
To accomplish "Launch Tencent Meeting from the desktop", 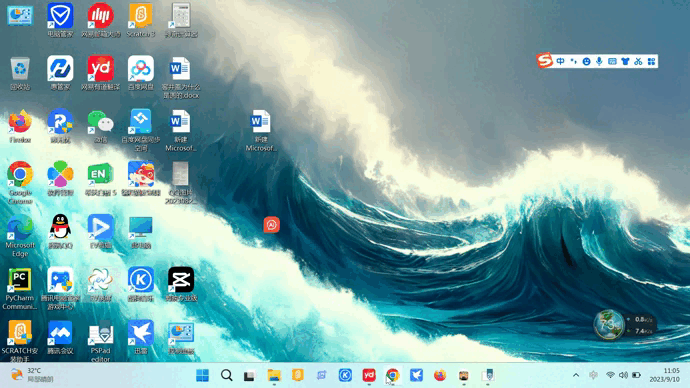I will coord(60,333).
